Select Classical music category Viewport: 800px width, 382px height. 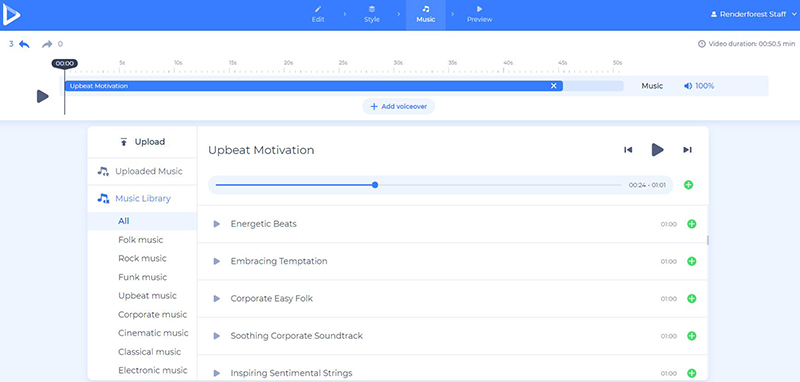[x=149, y=352]
